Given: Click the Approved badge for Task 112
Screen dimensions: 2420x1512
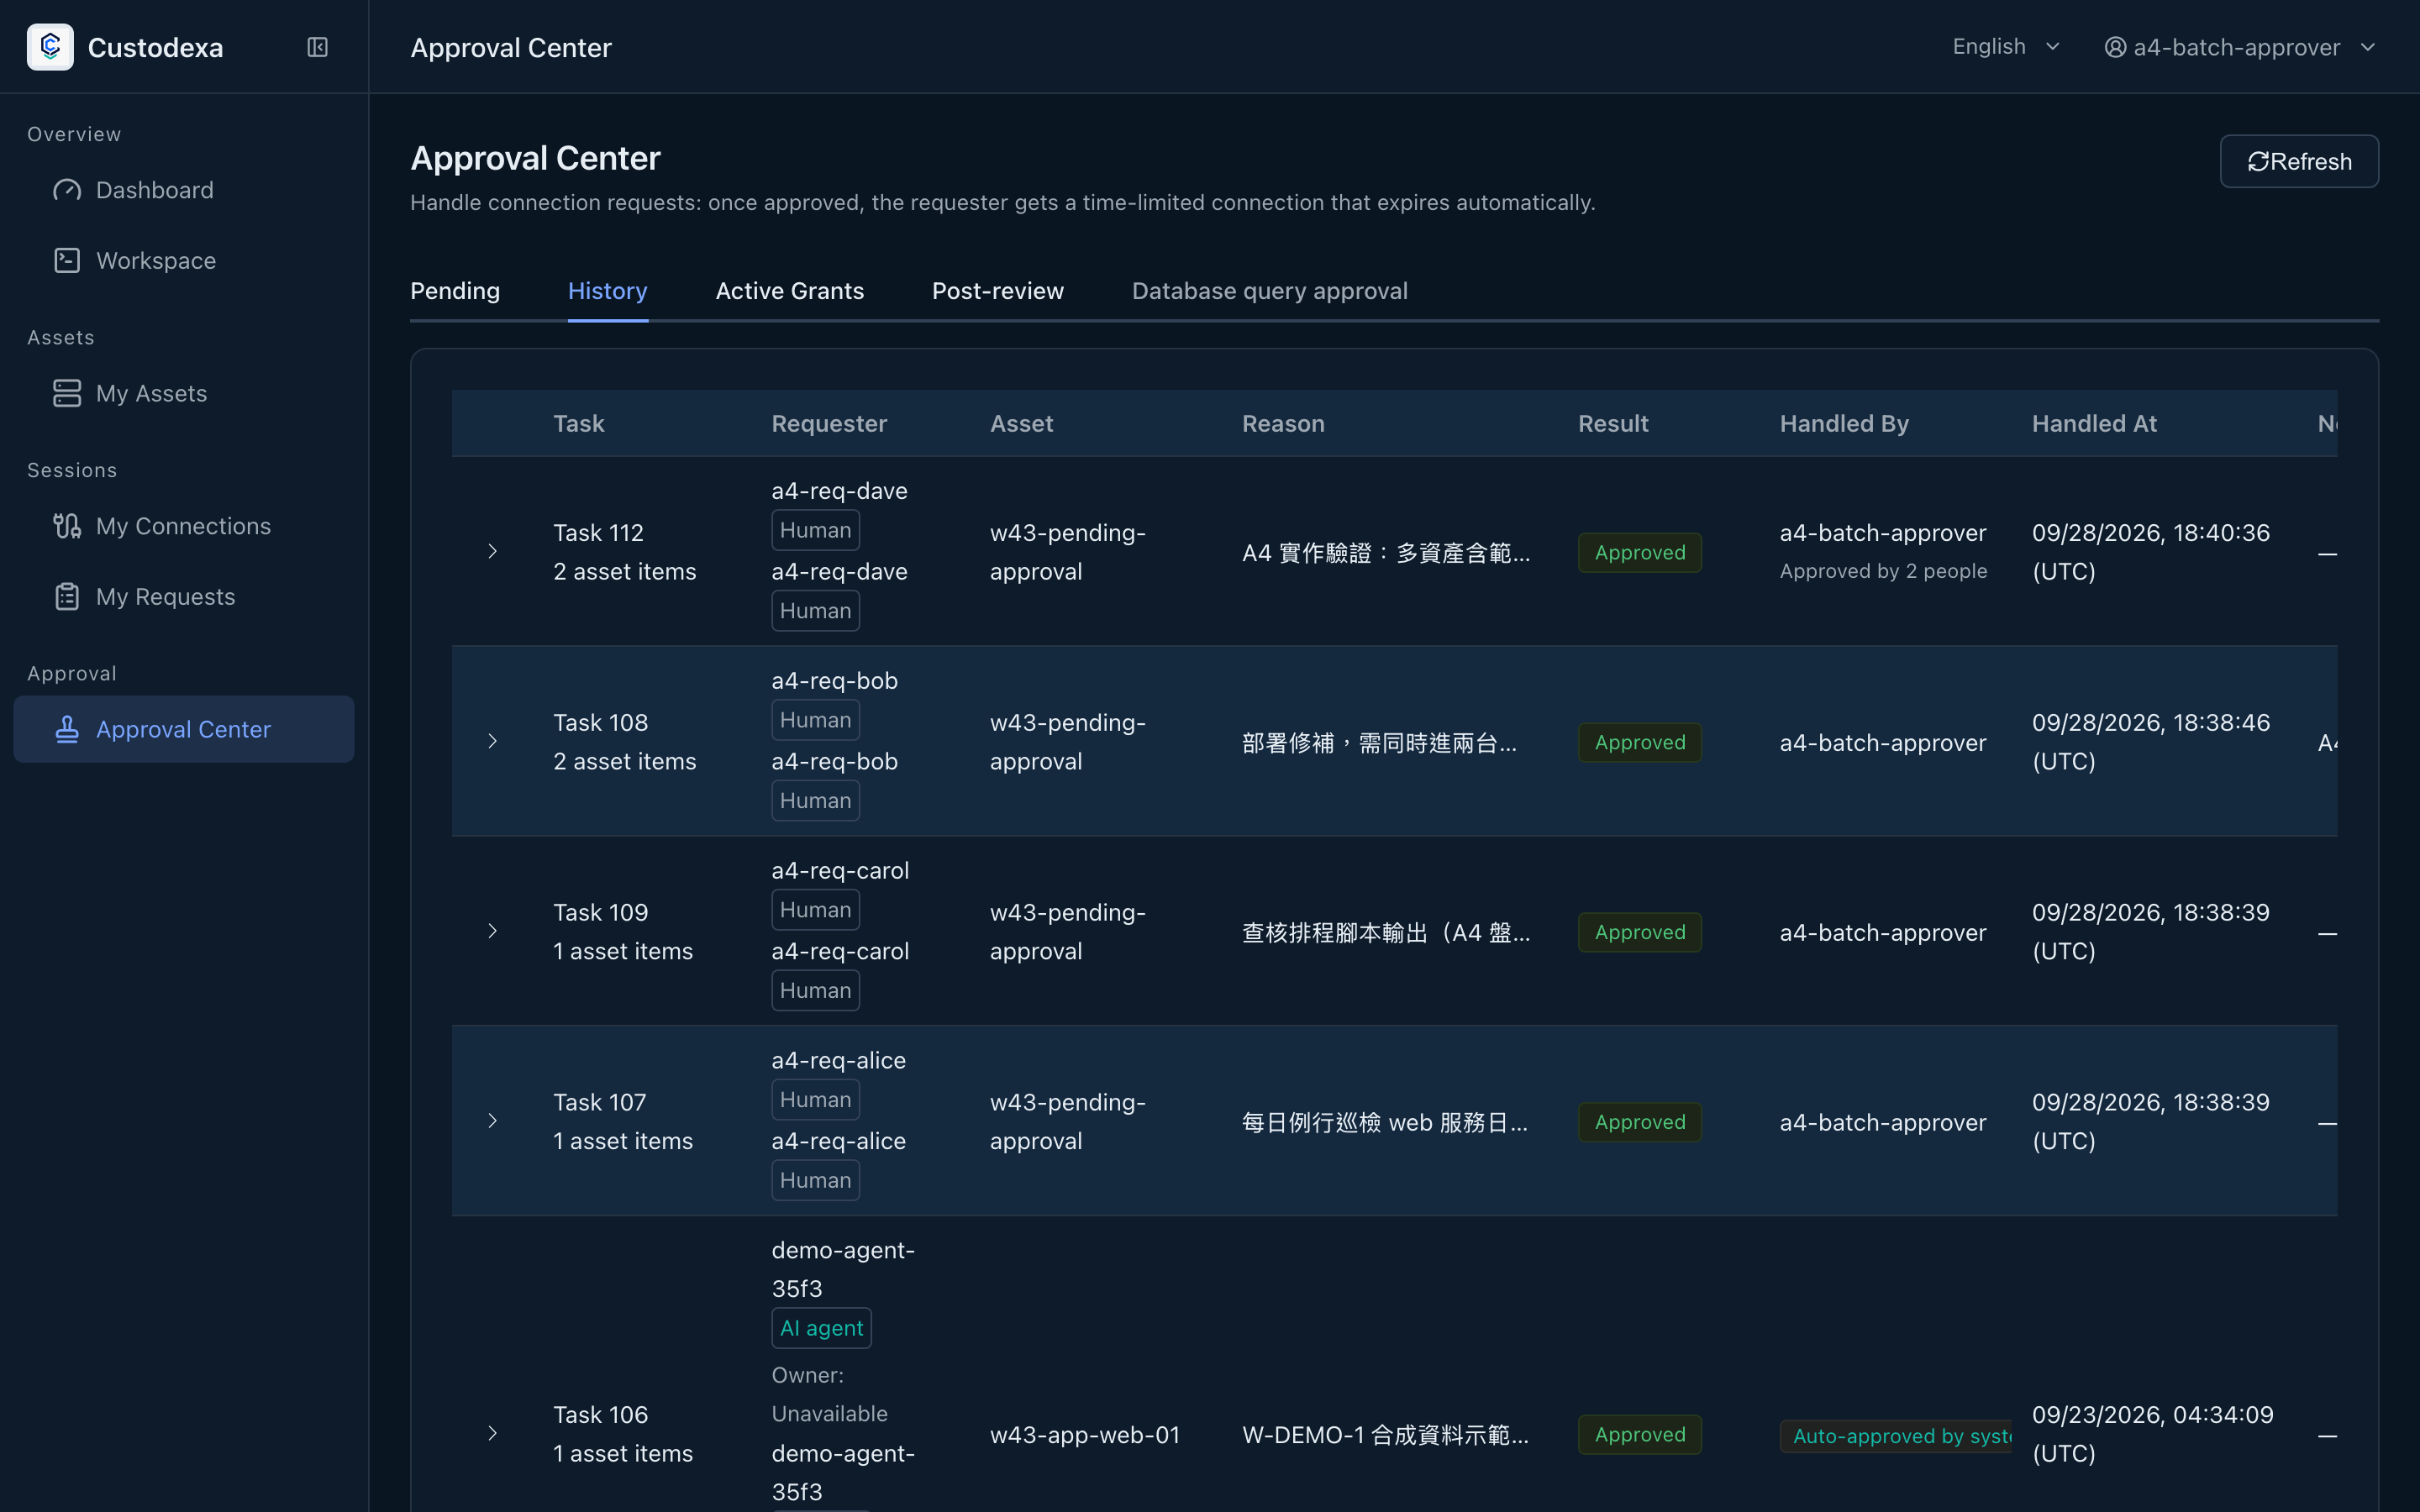Looking at the screenshot, I should (1639, 552).
